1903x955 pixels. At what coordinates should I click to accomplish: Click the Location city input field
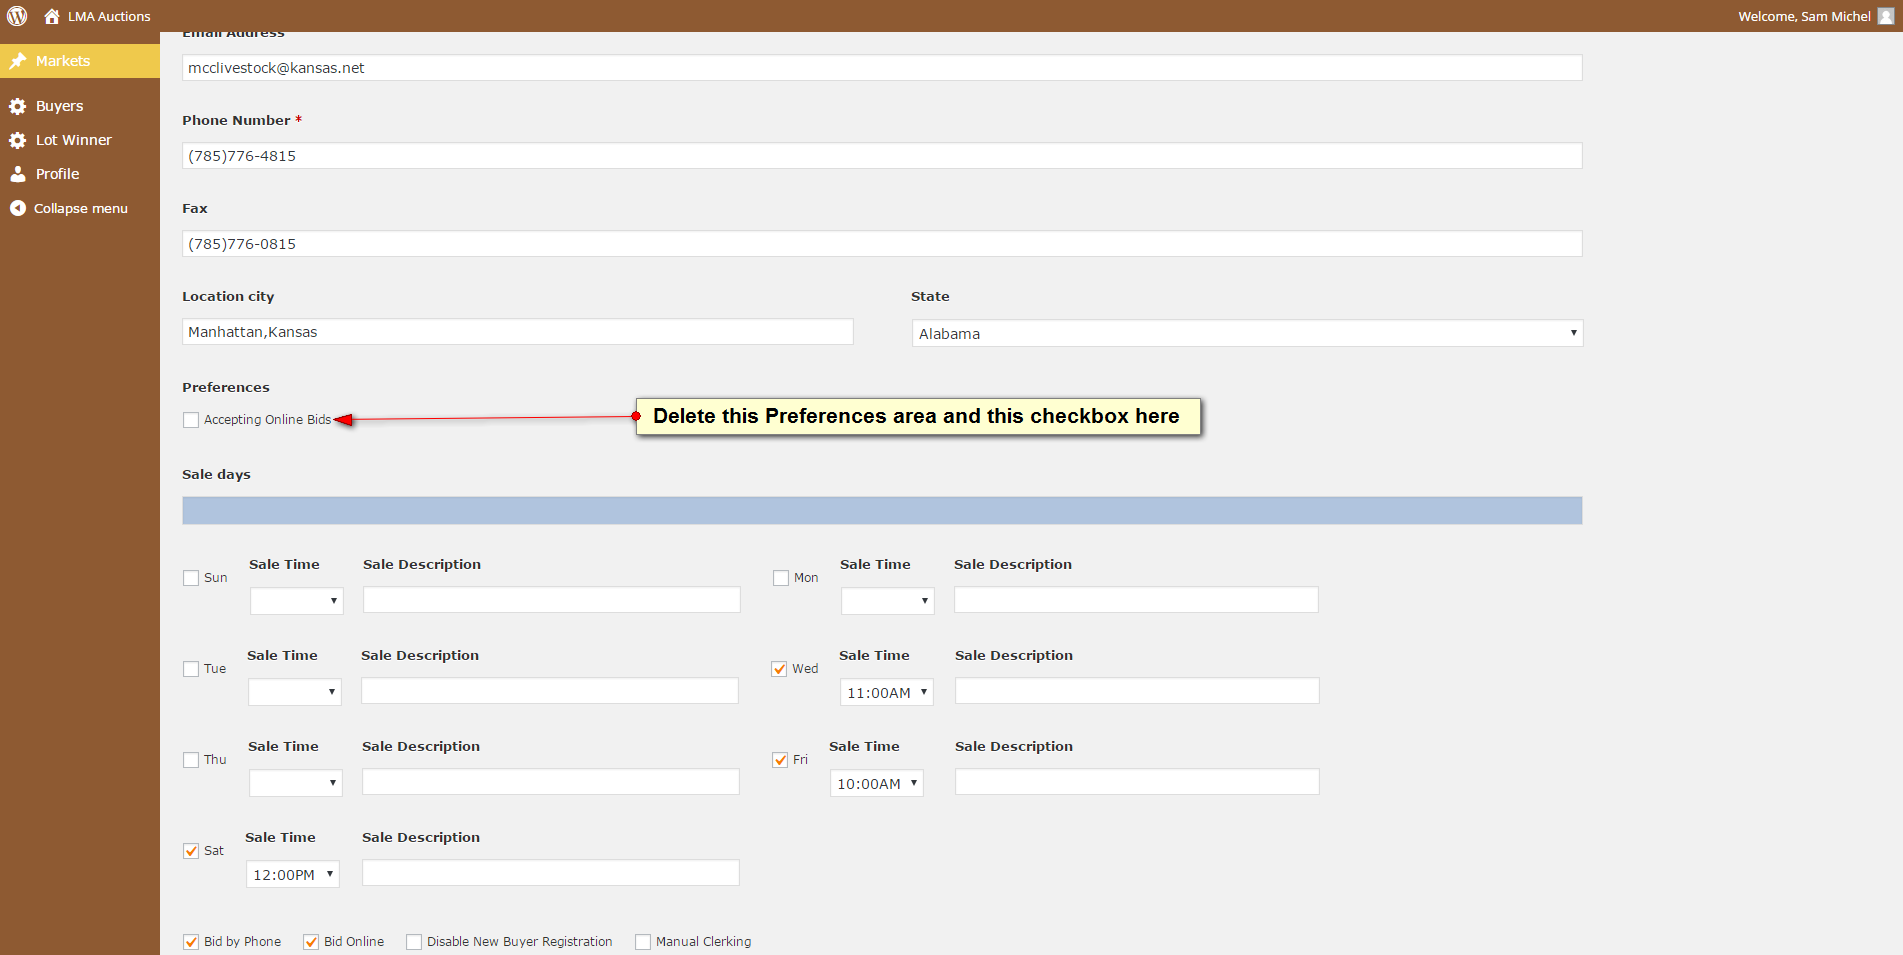point(518,332)
